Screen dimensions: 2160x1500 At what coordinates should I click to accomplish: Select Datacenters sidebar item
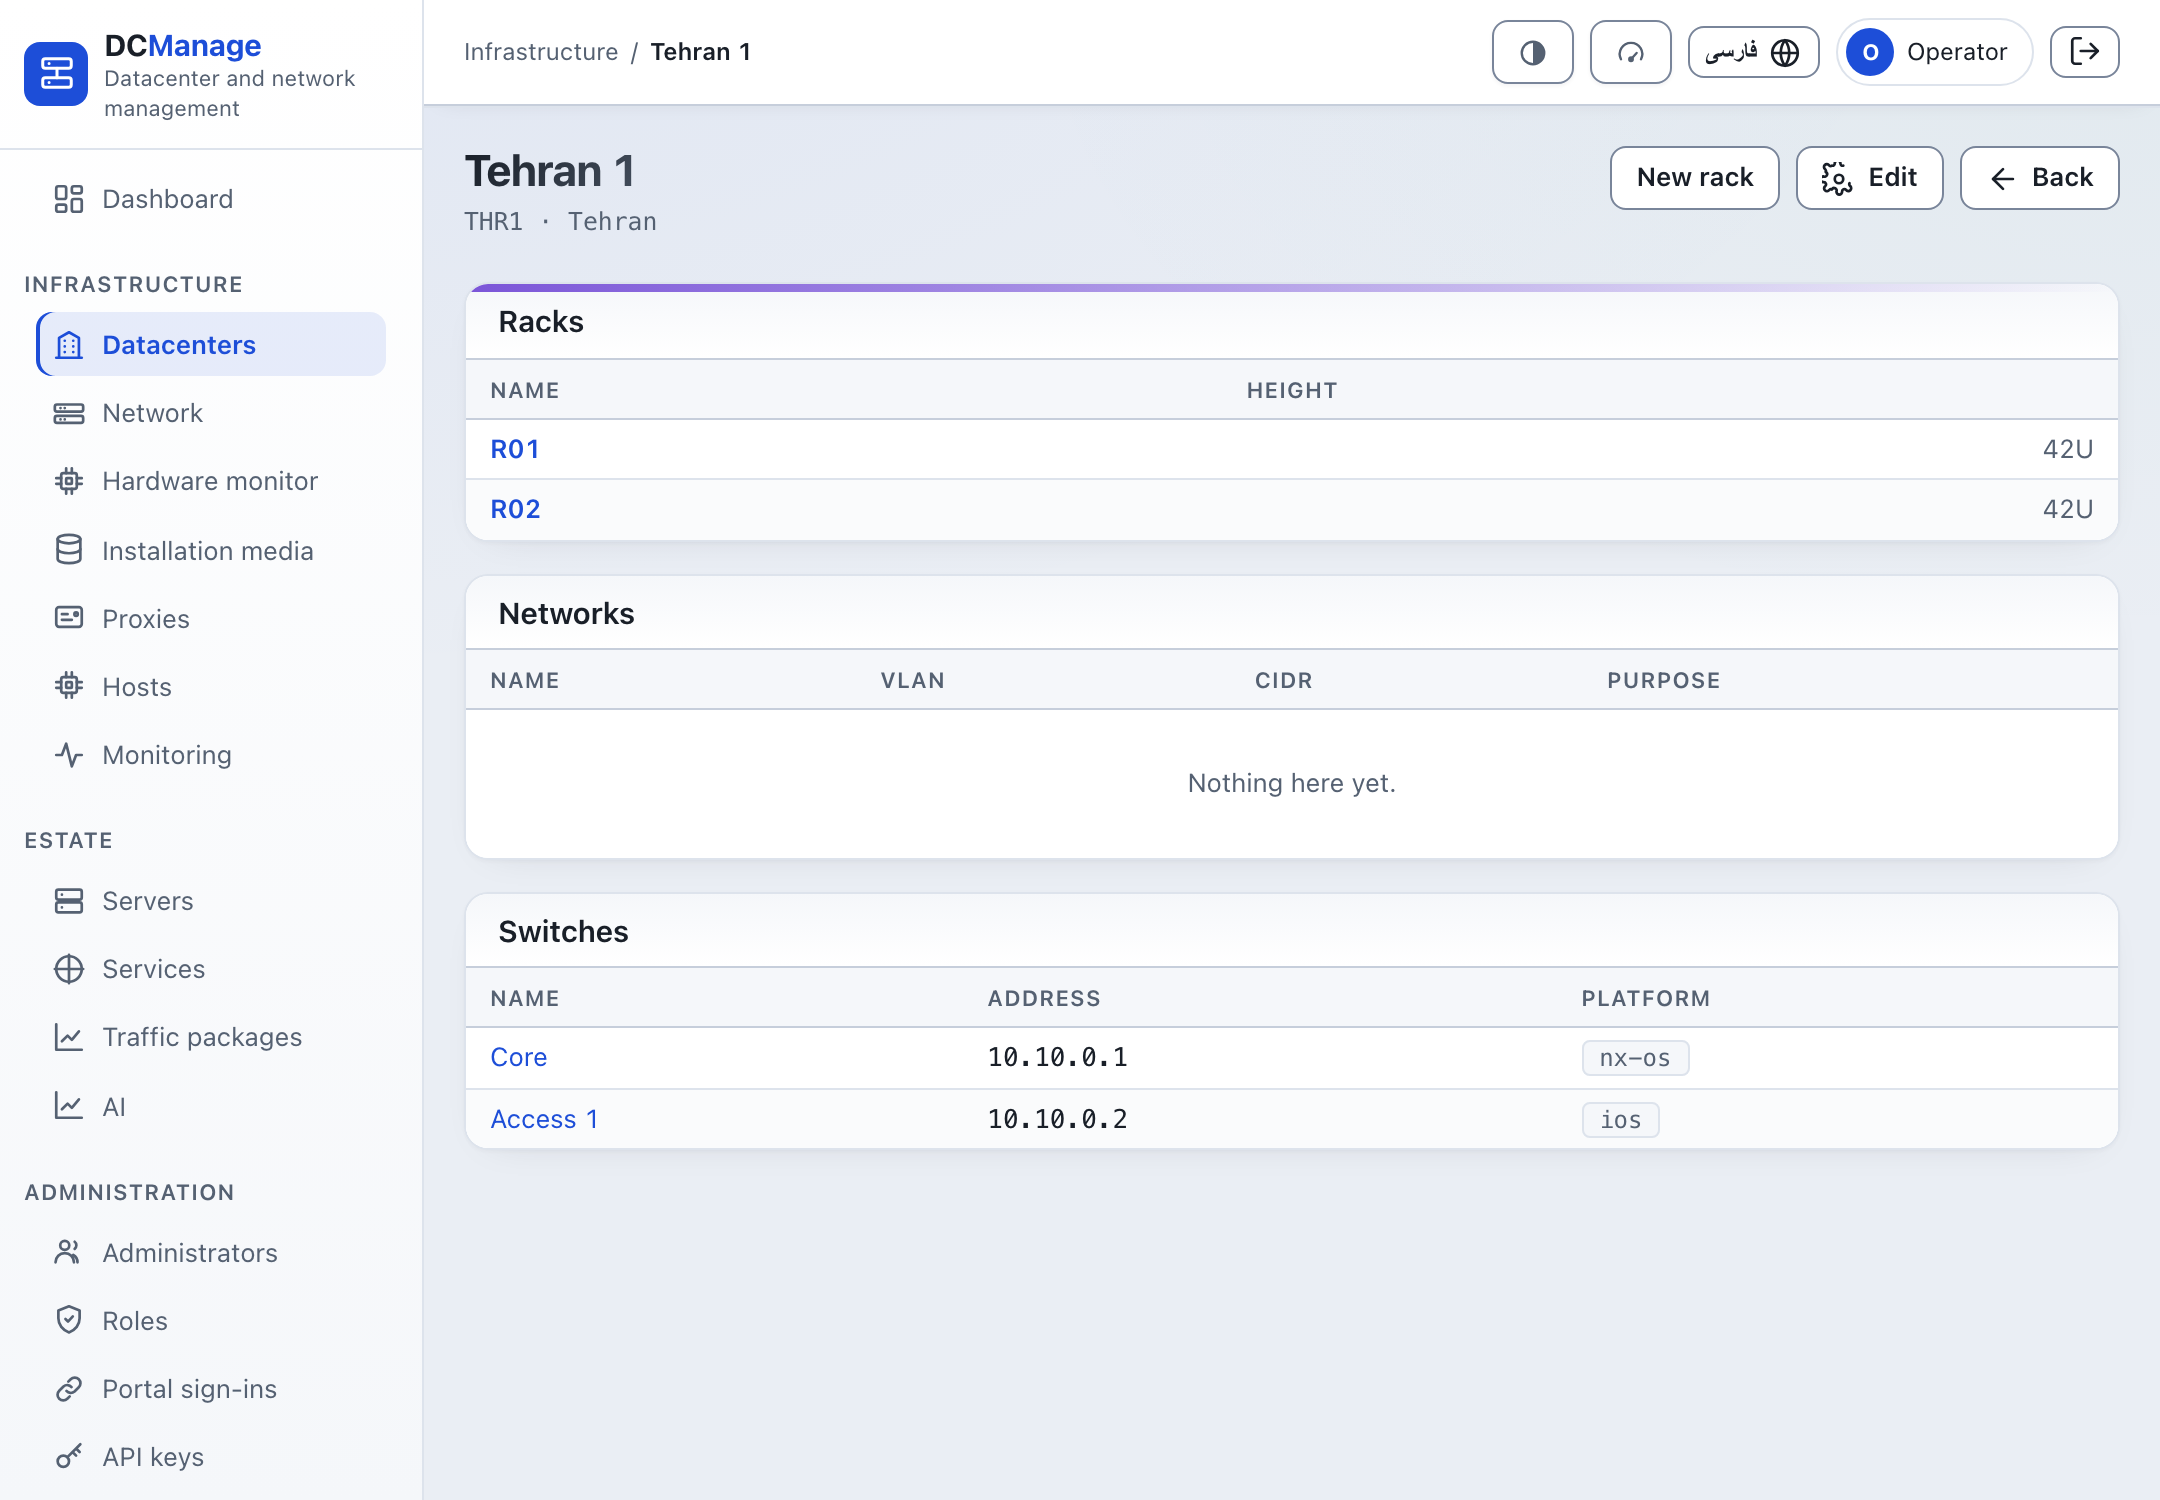[211, 344]
